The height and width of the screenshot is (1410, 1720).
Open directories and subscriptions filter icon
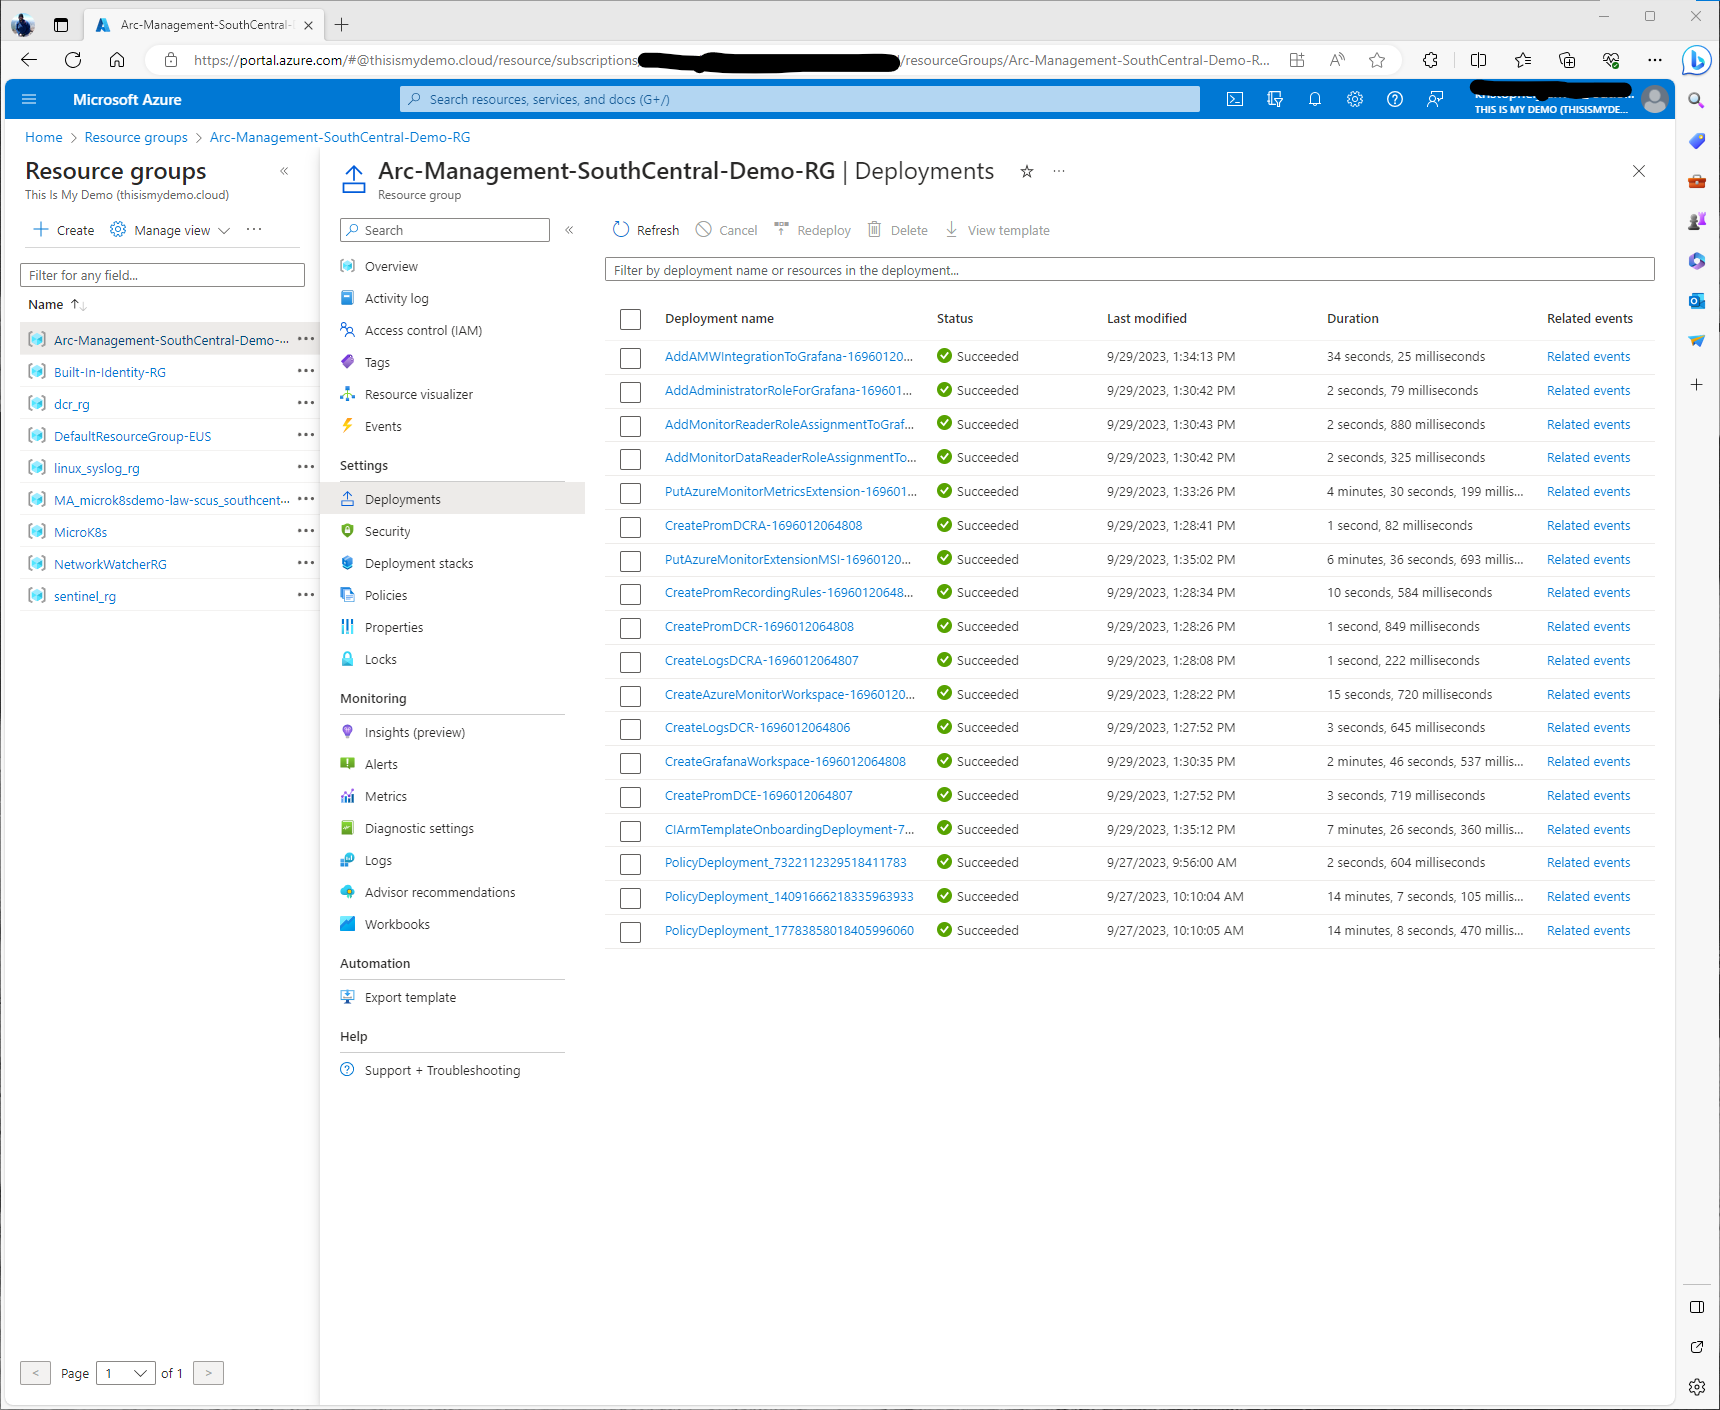pyautogui.click(x=1275, y=99)
